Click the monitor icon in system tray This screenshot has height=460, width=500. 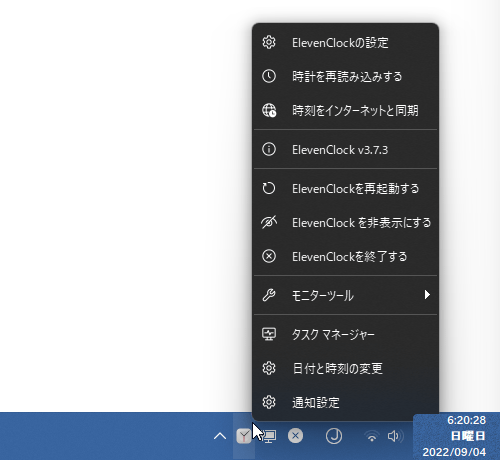pos(270,436)
